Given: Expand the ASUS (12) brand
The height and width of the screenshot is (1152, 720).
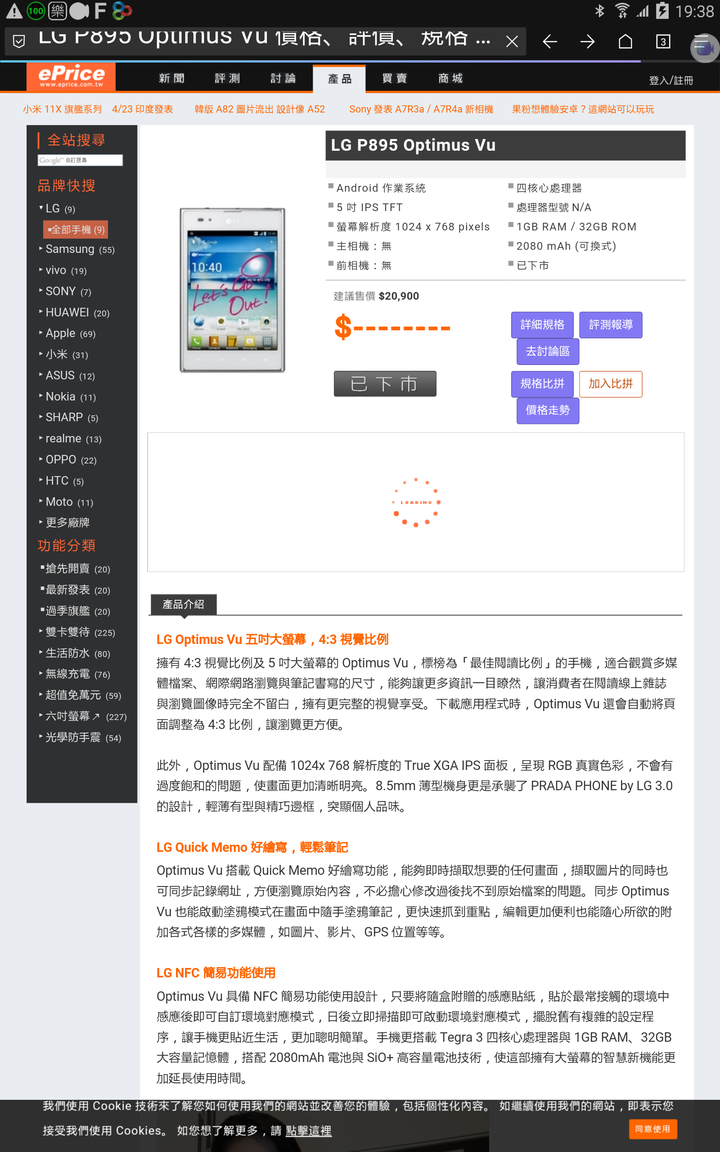Looking at the screenshot, I should point(66,375).
